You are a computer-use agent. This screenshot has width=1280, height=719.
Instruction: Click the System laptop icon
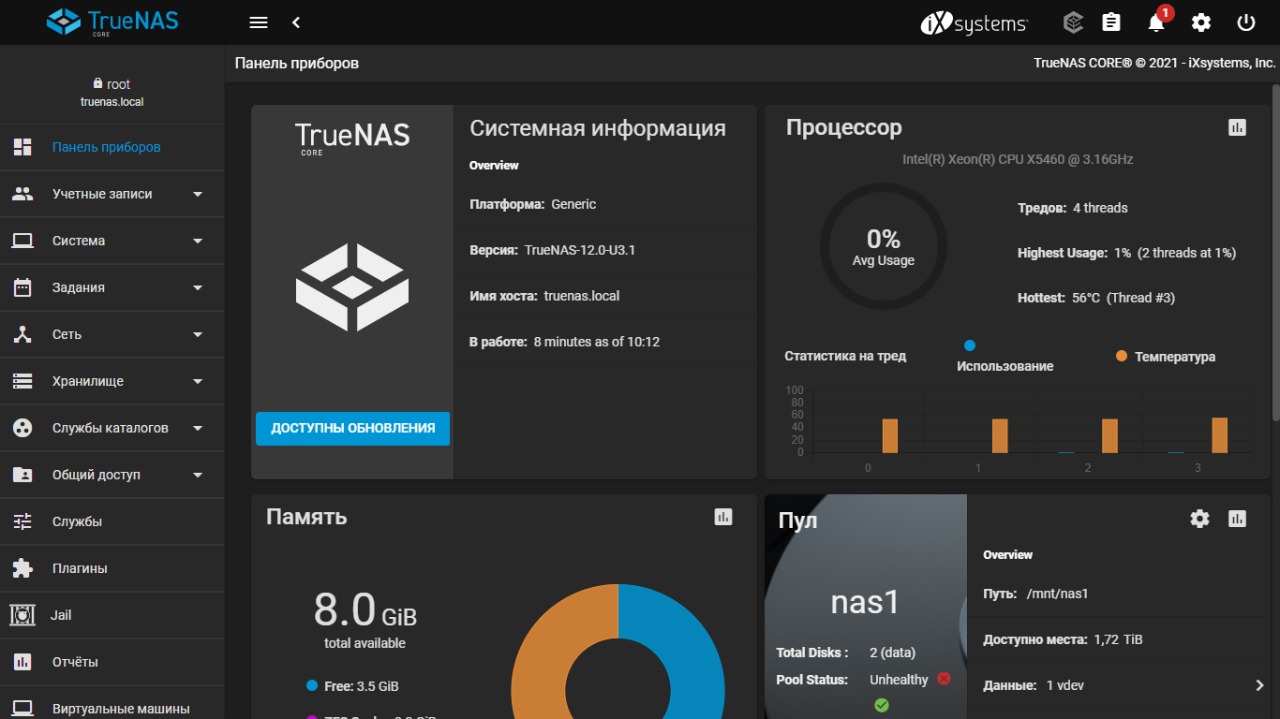click(x=22, y=241)
